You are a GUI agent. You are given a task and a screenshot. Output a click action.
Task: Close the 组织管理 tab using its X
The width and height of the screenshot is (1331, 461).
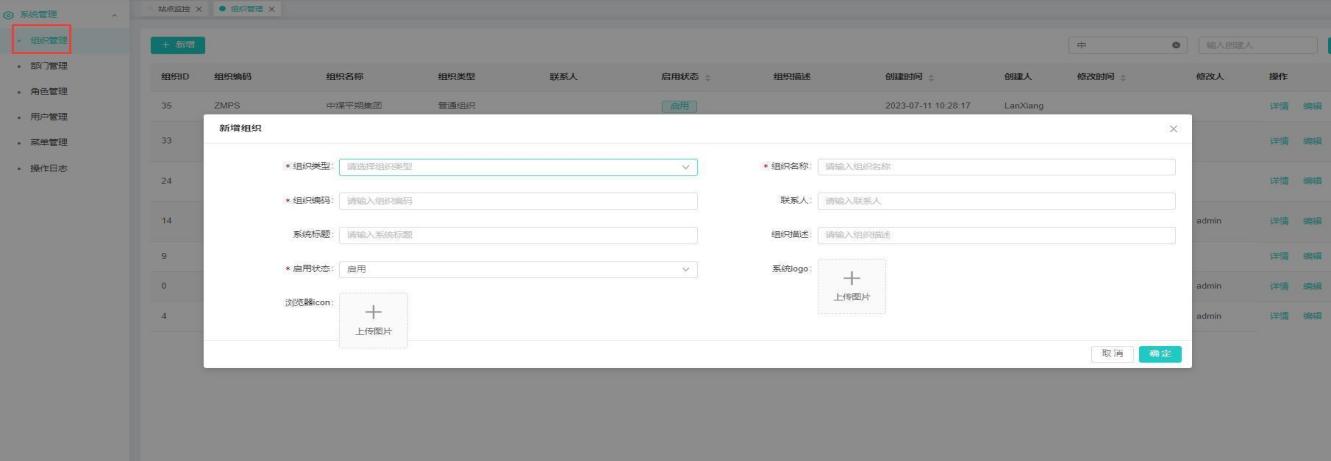269,9
